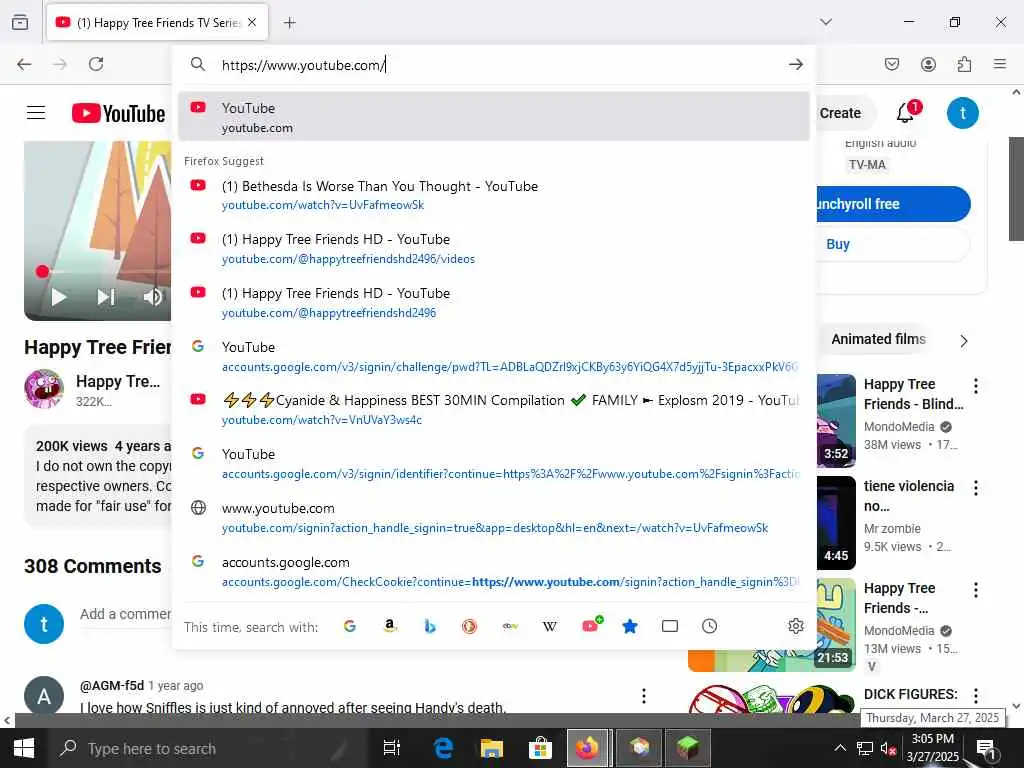The image size is (1024, 768).
Task: Open Firefox View icon in tab strip
Action: pos(20,22)
